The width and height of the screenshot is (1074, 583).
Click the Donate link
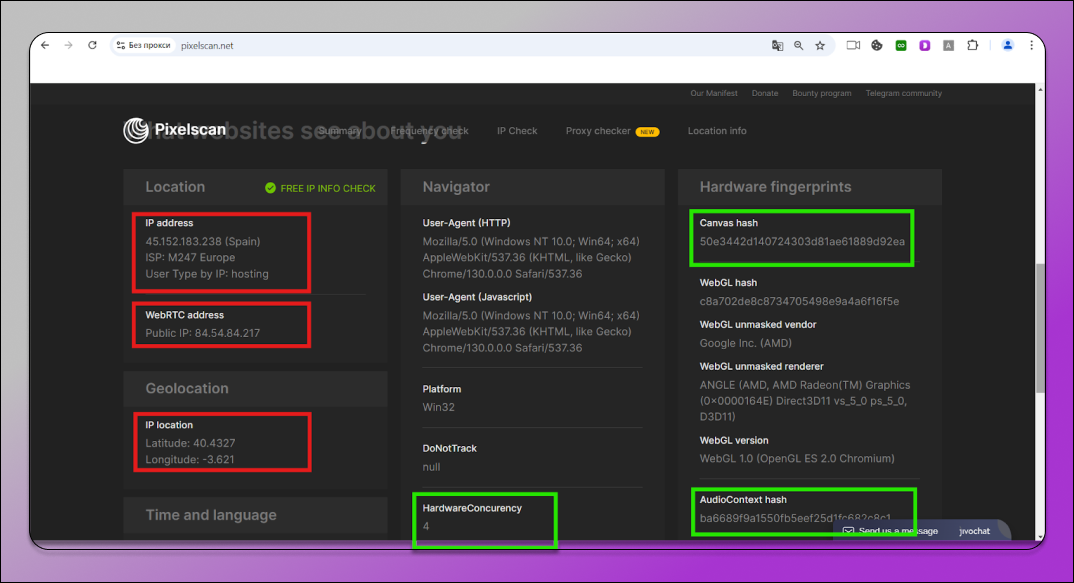tap(764, 93)
